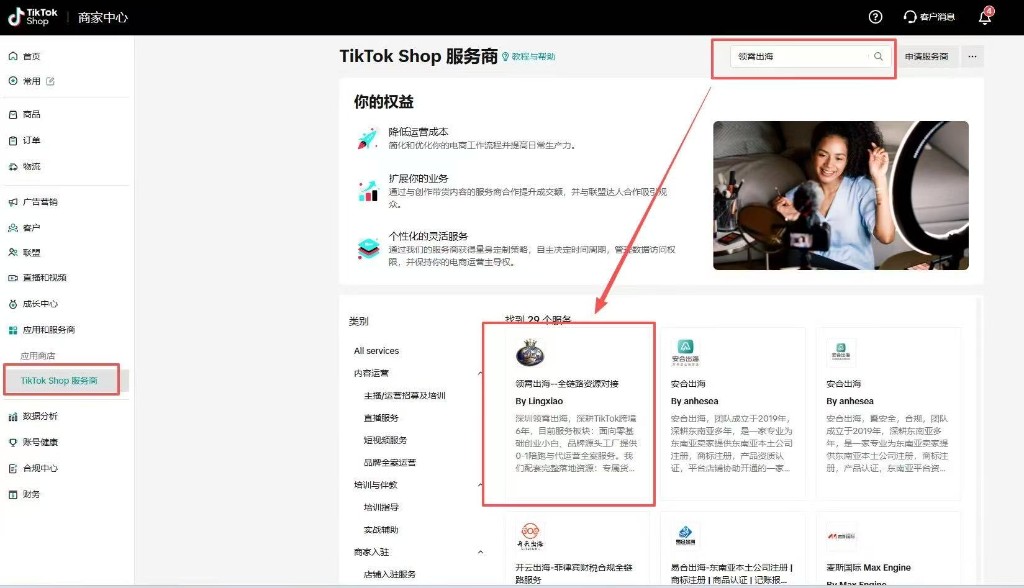Viewport: 1024px width, 588px height.
Task: Click the 教程与帮助 link
Action: pos(528,57)
